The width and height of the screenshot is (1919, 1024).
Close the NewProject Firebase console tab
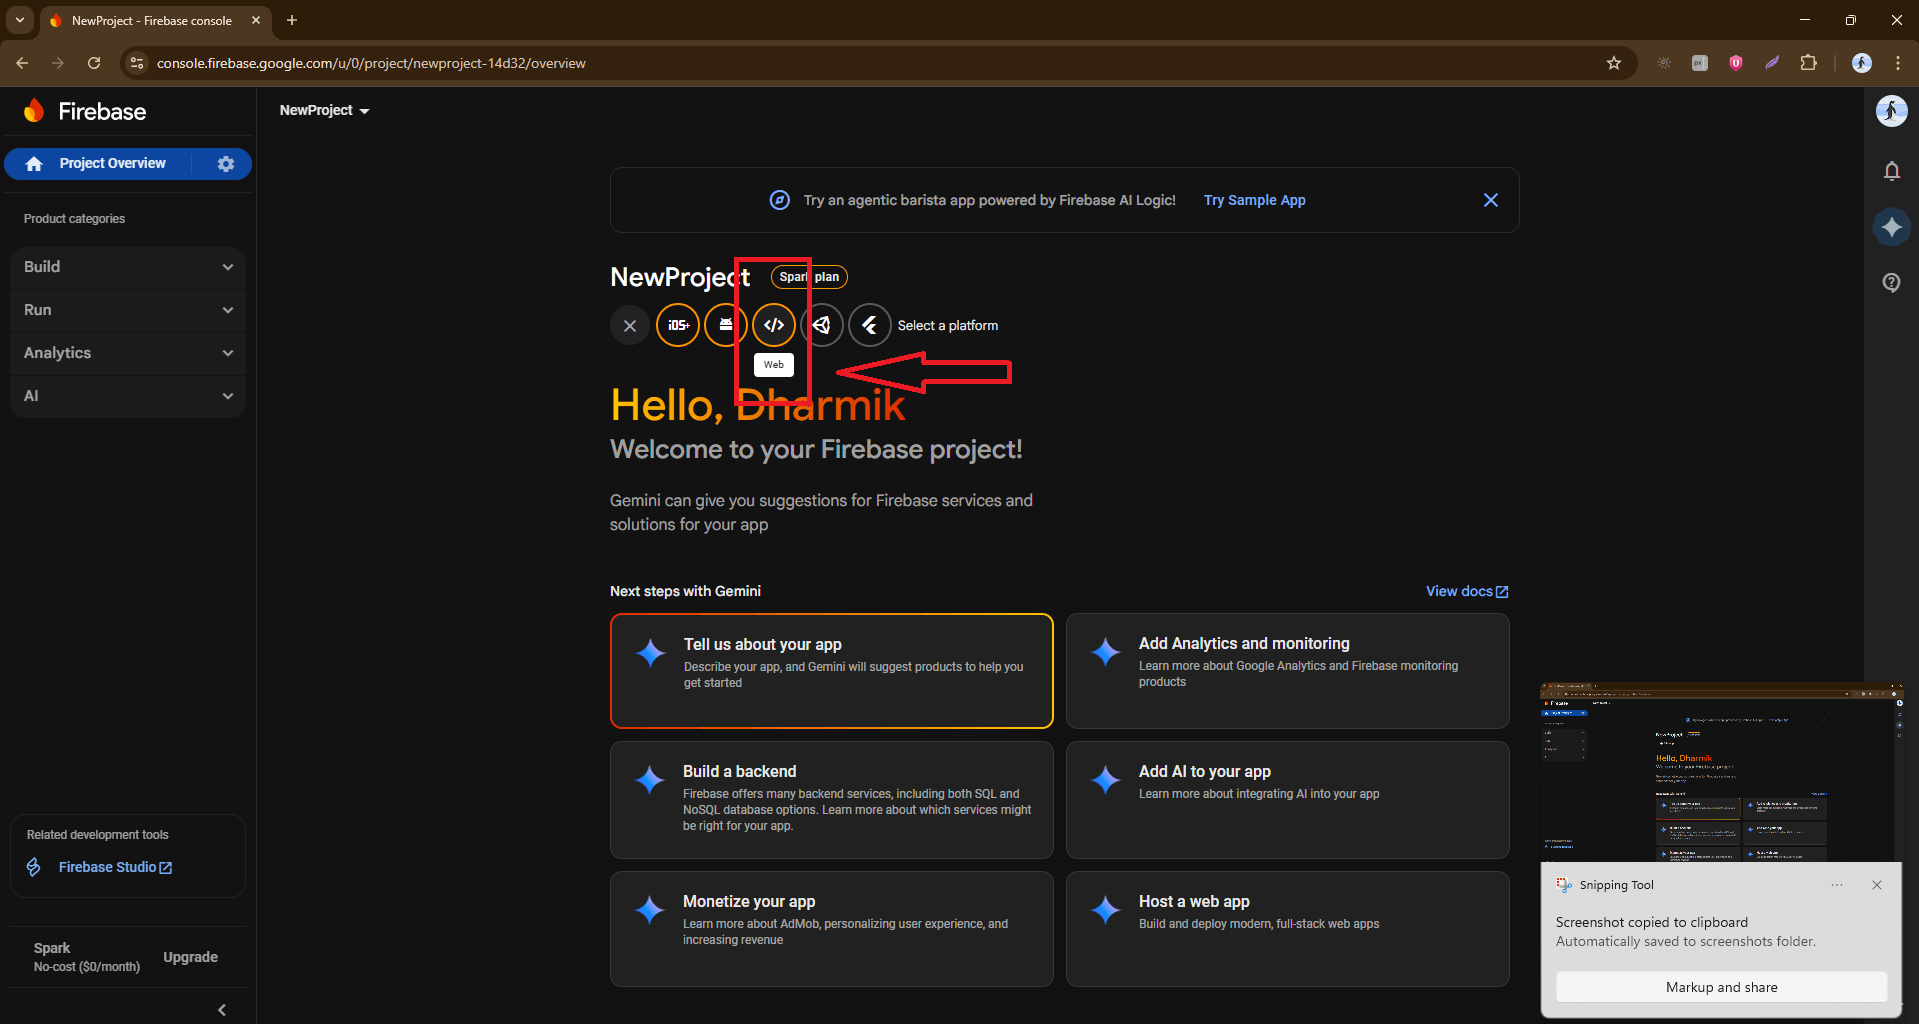256,20
